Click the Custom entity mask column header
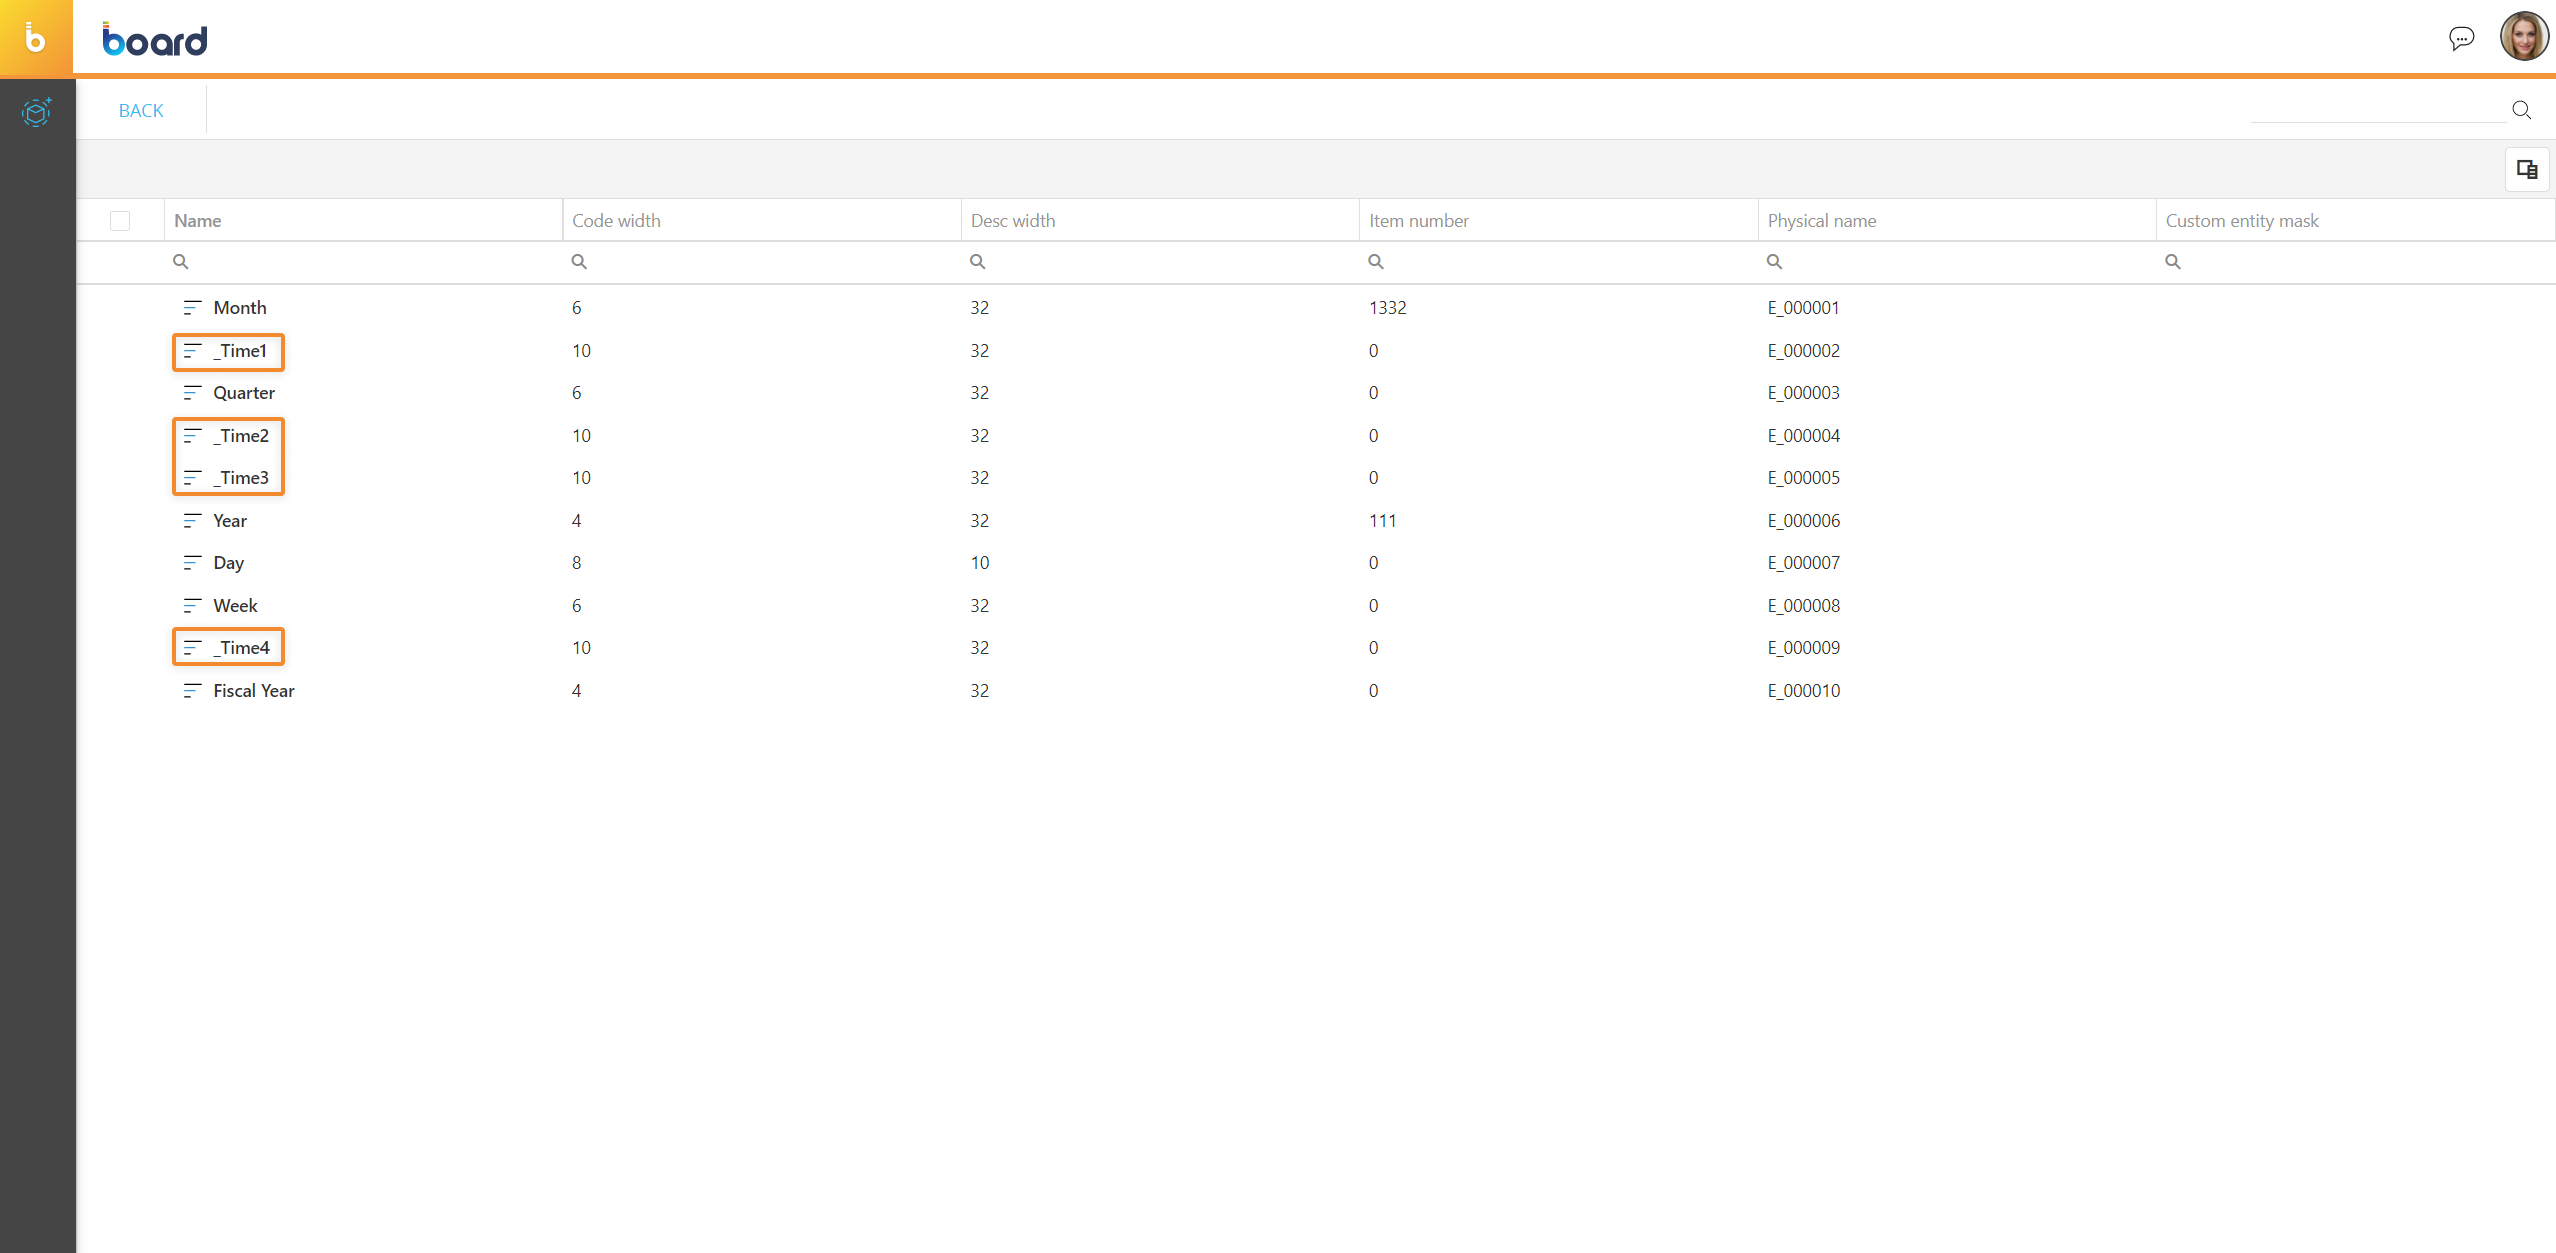Image resolution: width=2556 pixels, height=1253 pixels. (2241, 221)
